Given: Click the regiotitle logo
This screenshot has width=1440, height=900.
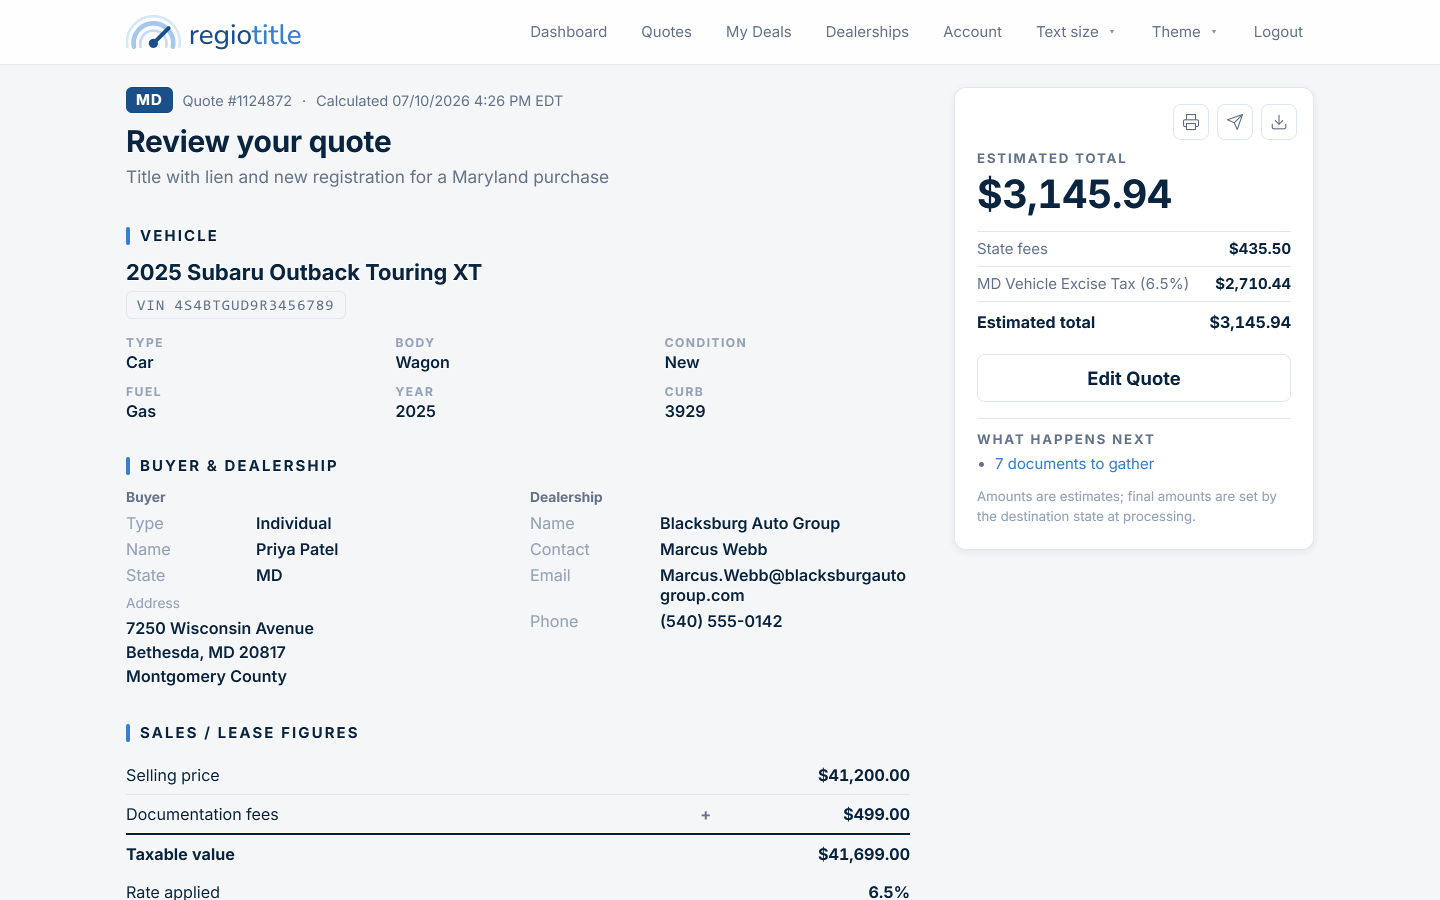Looking at the screenshot, I should pos(213,33).
